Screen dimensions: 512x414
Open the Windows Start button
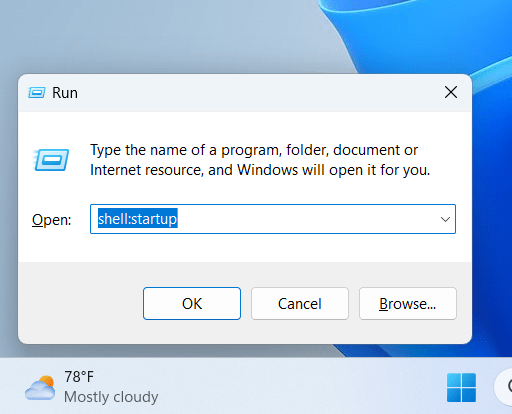tap(461, 388)
